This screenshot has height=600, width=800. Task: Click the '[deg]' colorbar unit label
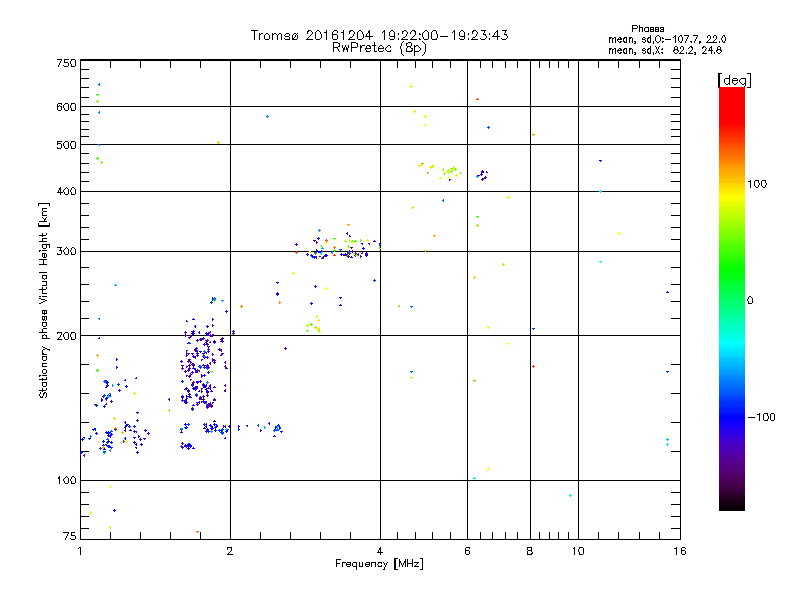click(x=734, y=80)
